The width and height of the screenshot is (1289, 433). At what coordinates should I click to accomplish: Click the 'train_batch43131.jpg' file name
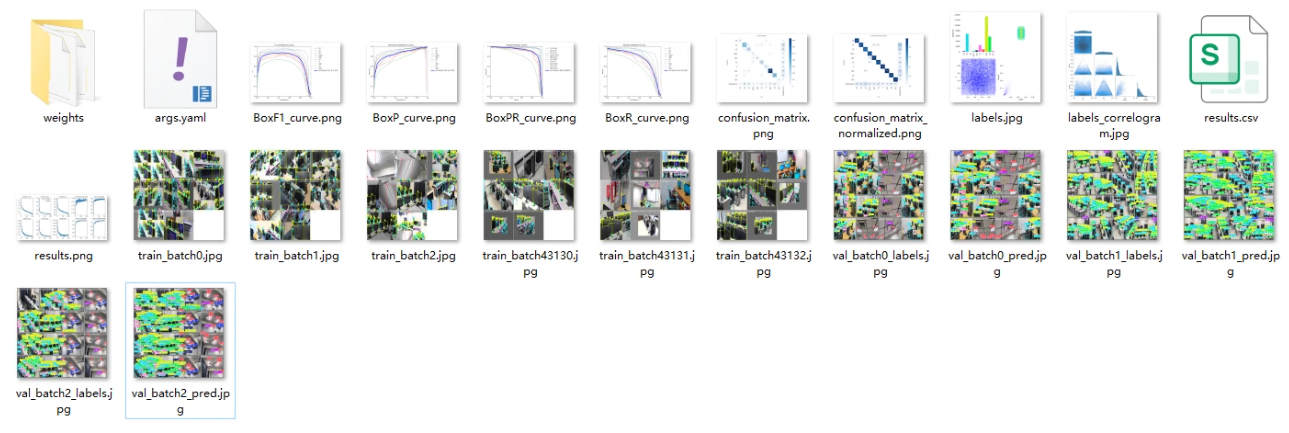647,263
